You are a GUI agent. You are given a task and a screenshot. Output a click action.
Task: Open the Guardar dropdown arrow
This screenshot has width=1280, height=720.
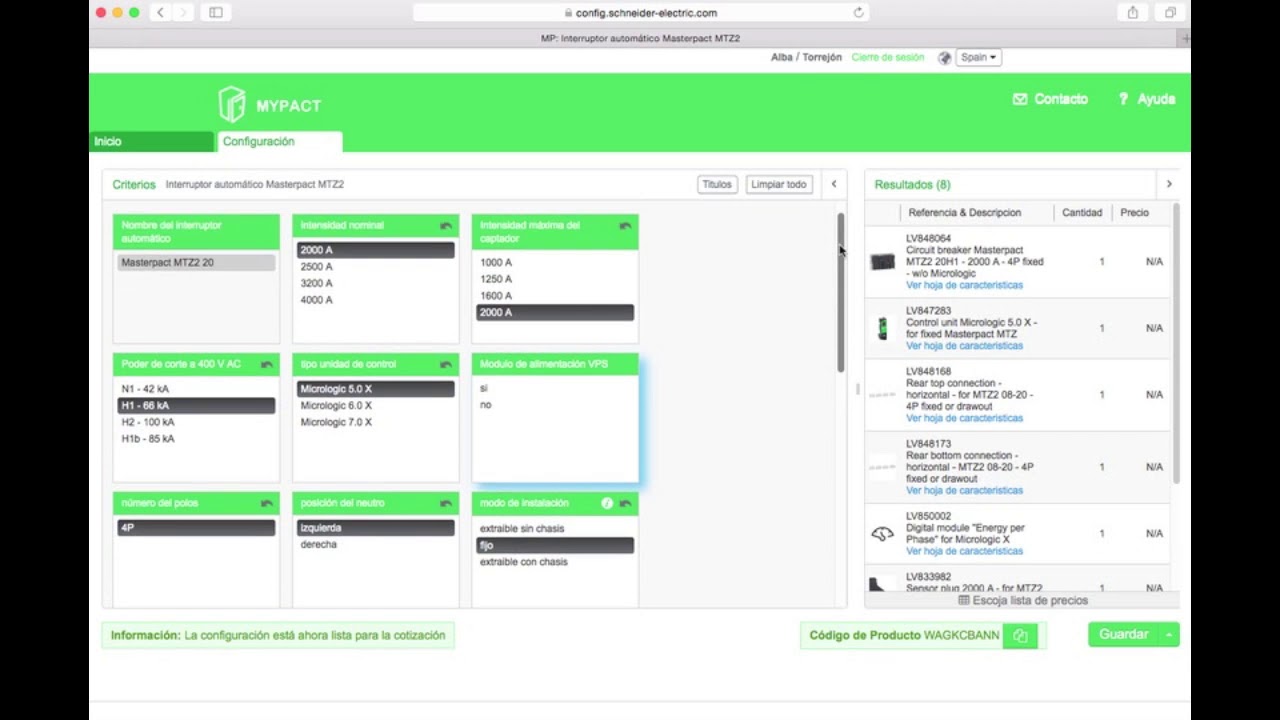[x=1169, y=635]
